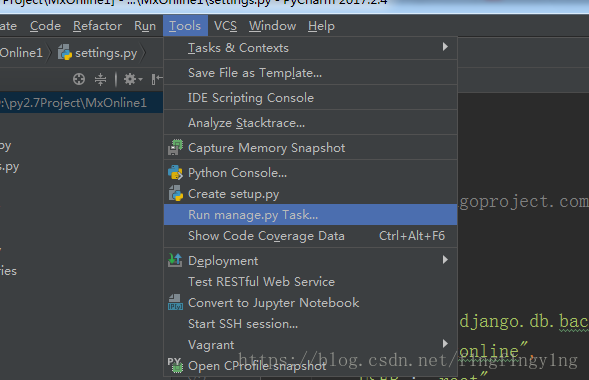Viewport: 589px width, 380px height.
Task: Select Start SSH session
Action: click(x=310, y=324)
